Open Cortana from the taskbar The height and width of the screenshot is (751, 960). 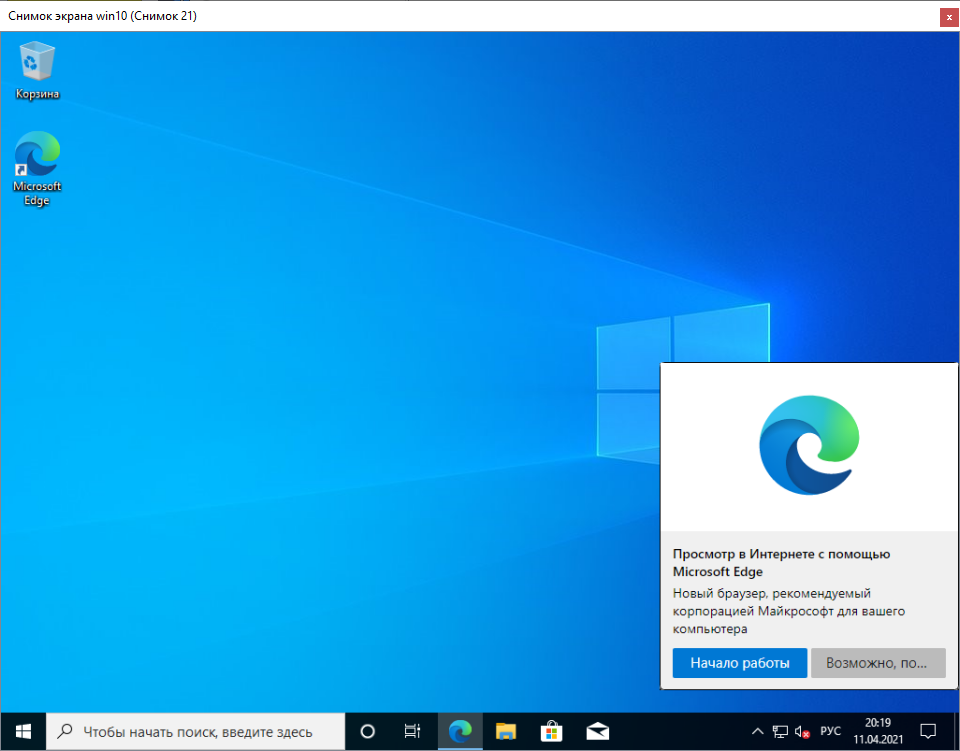[x=367, y=731]
